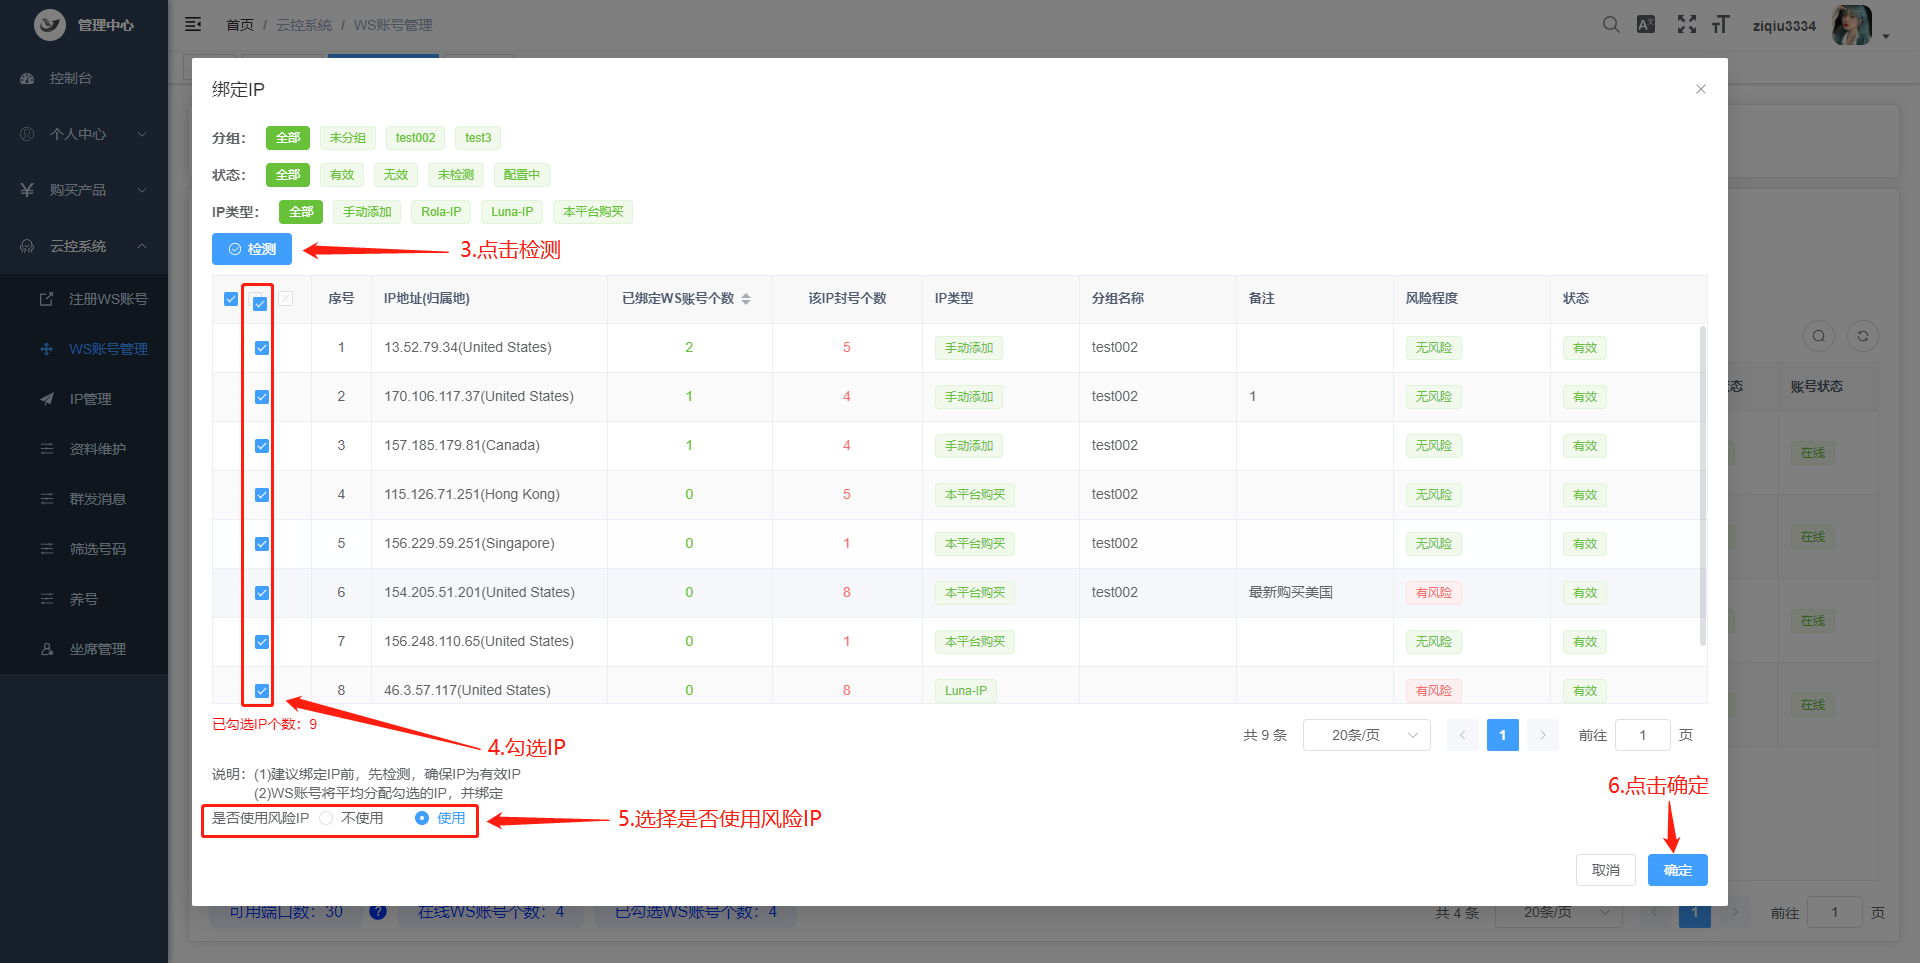Toggle checkbox for 154.205.51.201 row
This screenshot has height=963, width=1920.
tap(262, 593)
